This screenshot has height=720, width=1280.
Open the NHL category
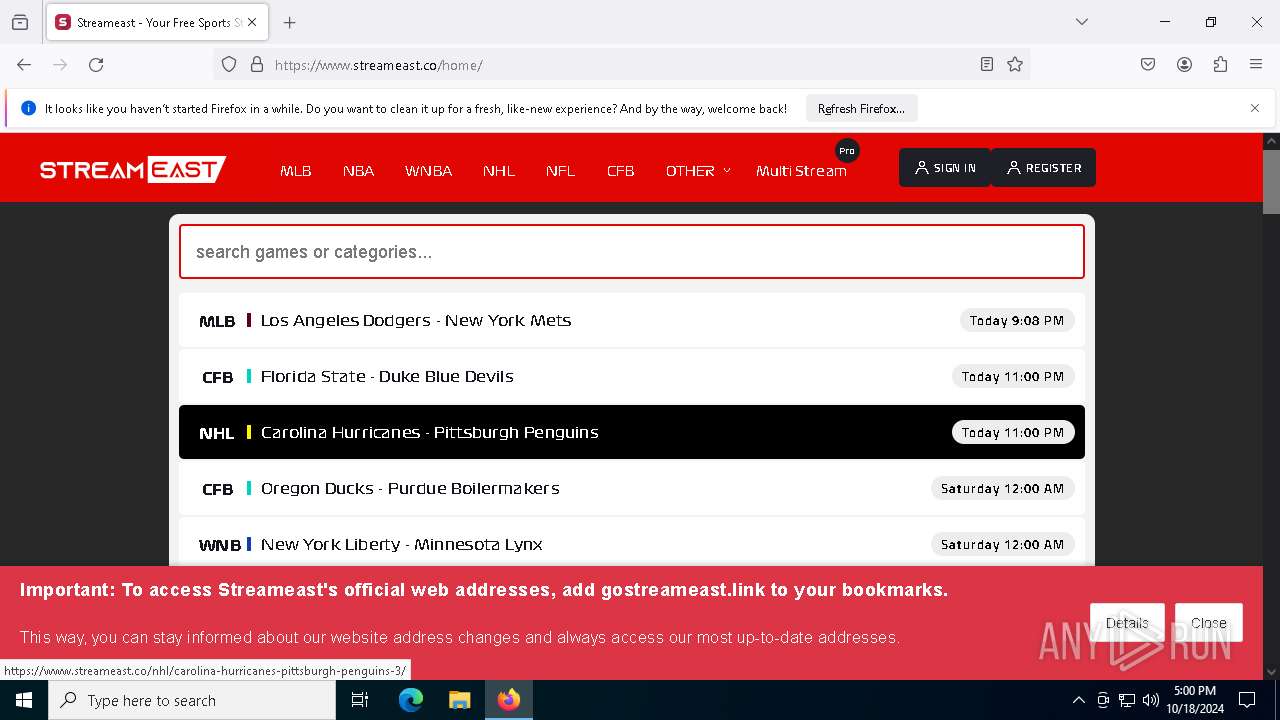pos(499,171)
